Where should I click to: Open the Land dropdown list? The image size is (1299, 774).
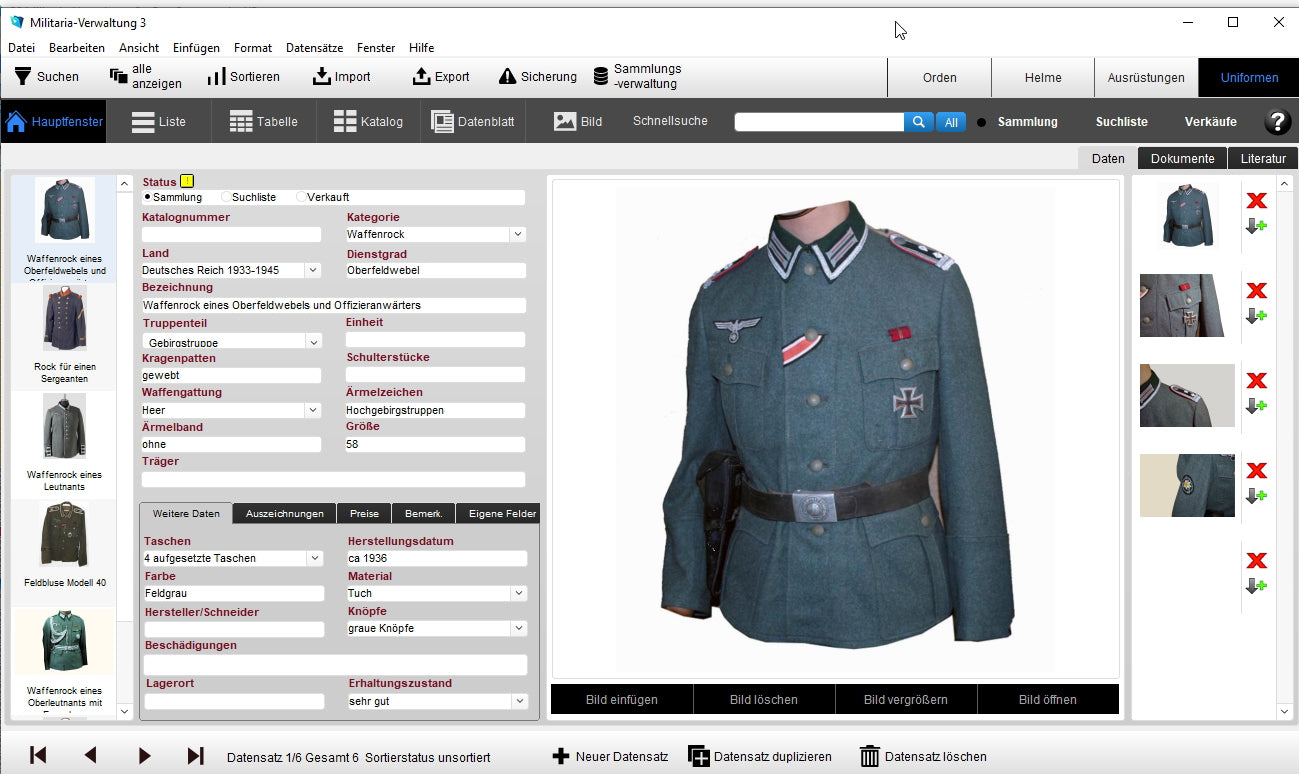click(x=313, y=270)
